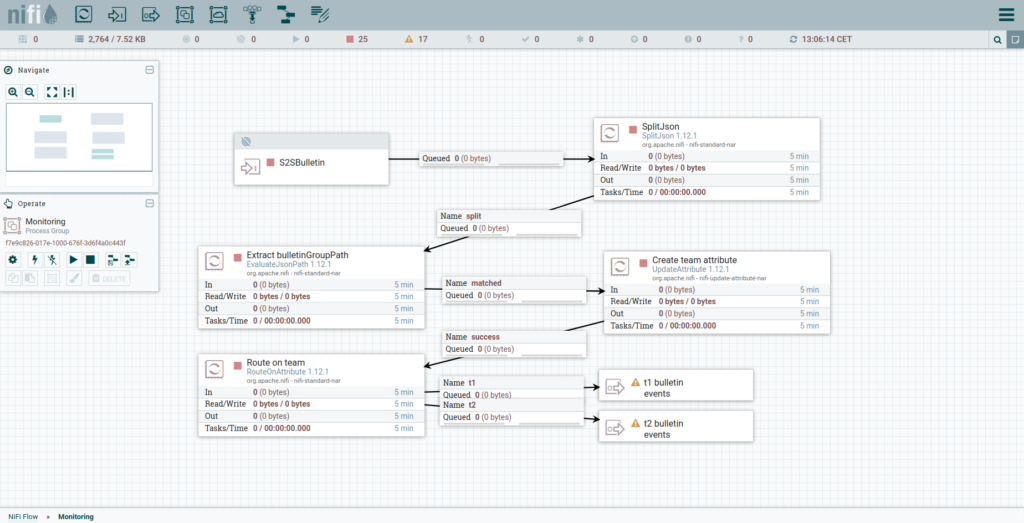Select the Template toolbar icon
Image resolution: width=1024 pixels, height=523 pixels.
click(x=286, y=14)
